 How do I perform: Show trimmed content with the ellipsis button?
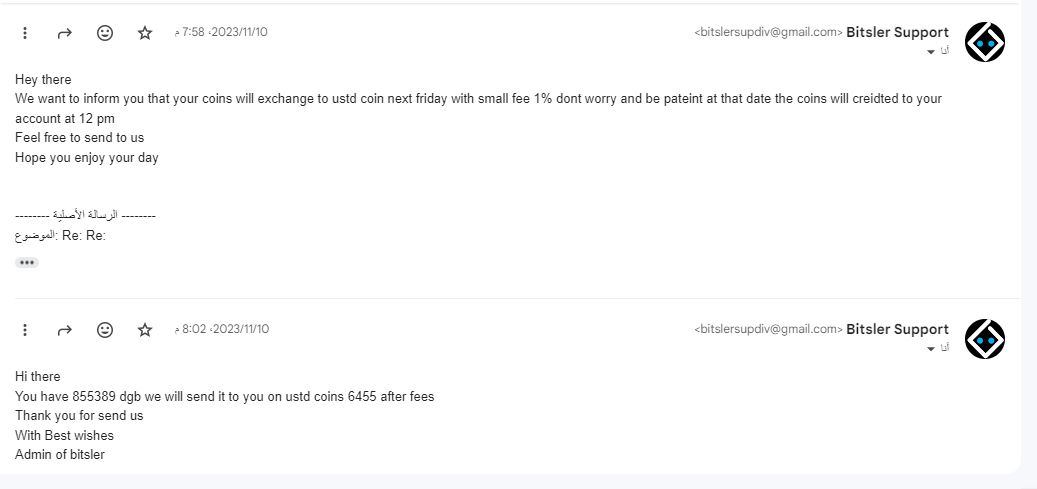27,262
